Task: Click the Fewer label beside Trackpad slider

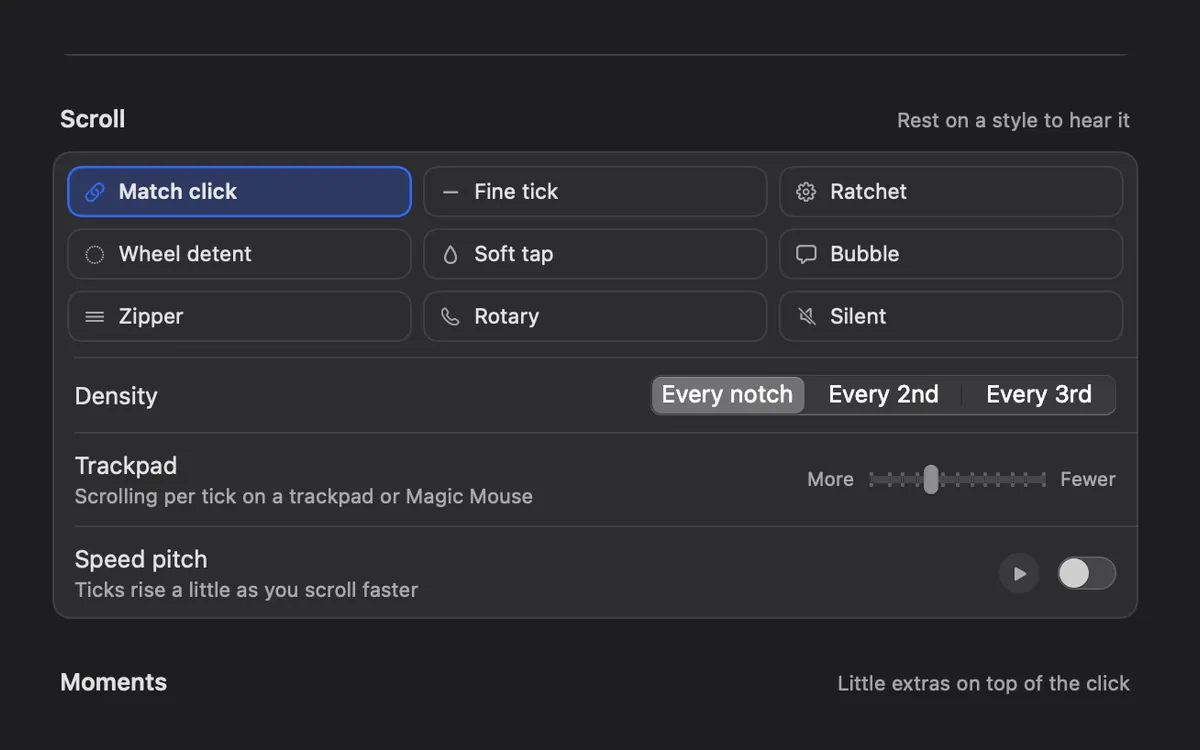Action: pos(1088,479)
